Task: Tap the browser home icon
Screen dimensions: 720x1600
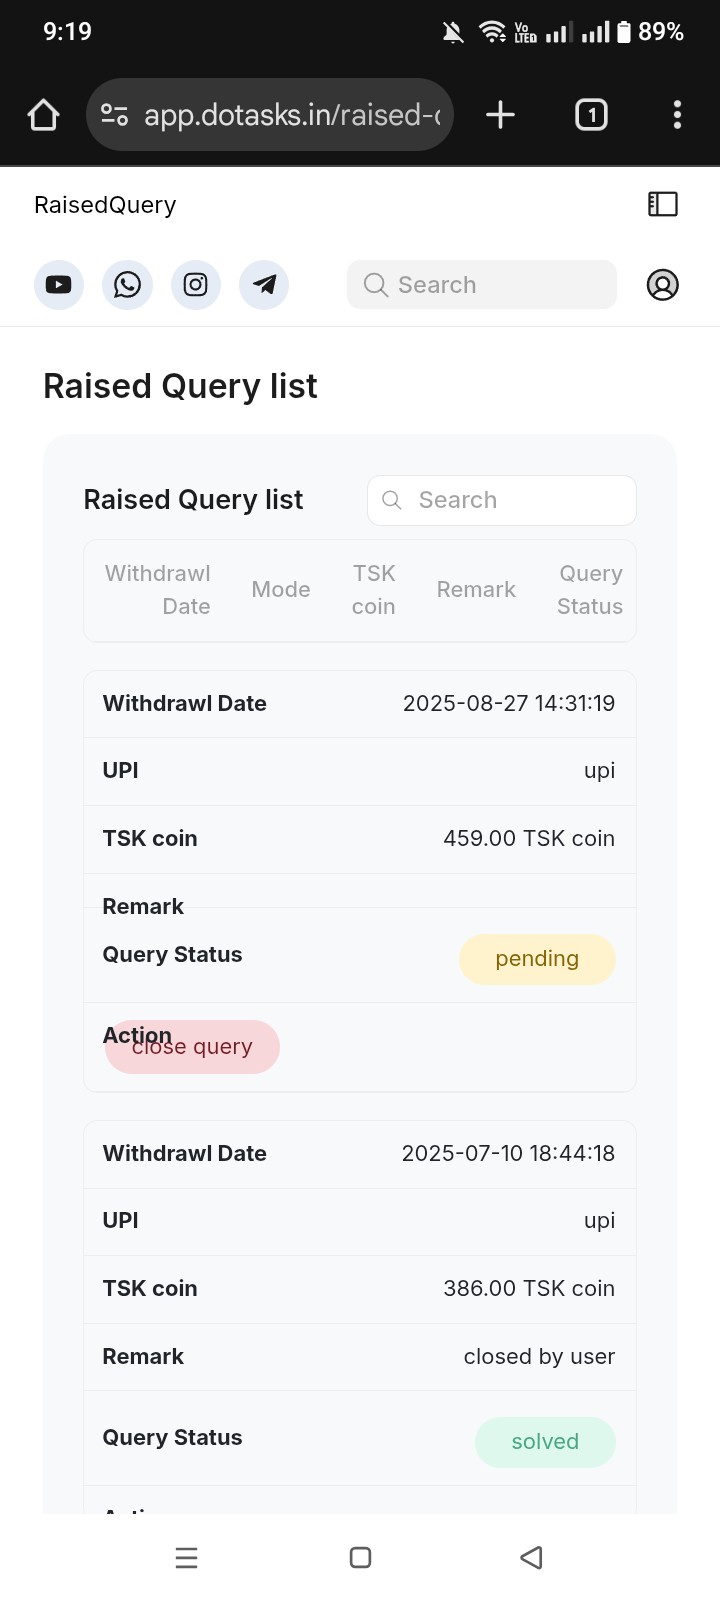Action: point(44,115)
